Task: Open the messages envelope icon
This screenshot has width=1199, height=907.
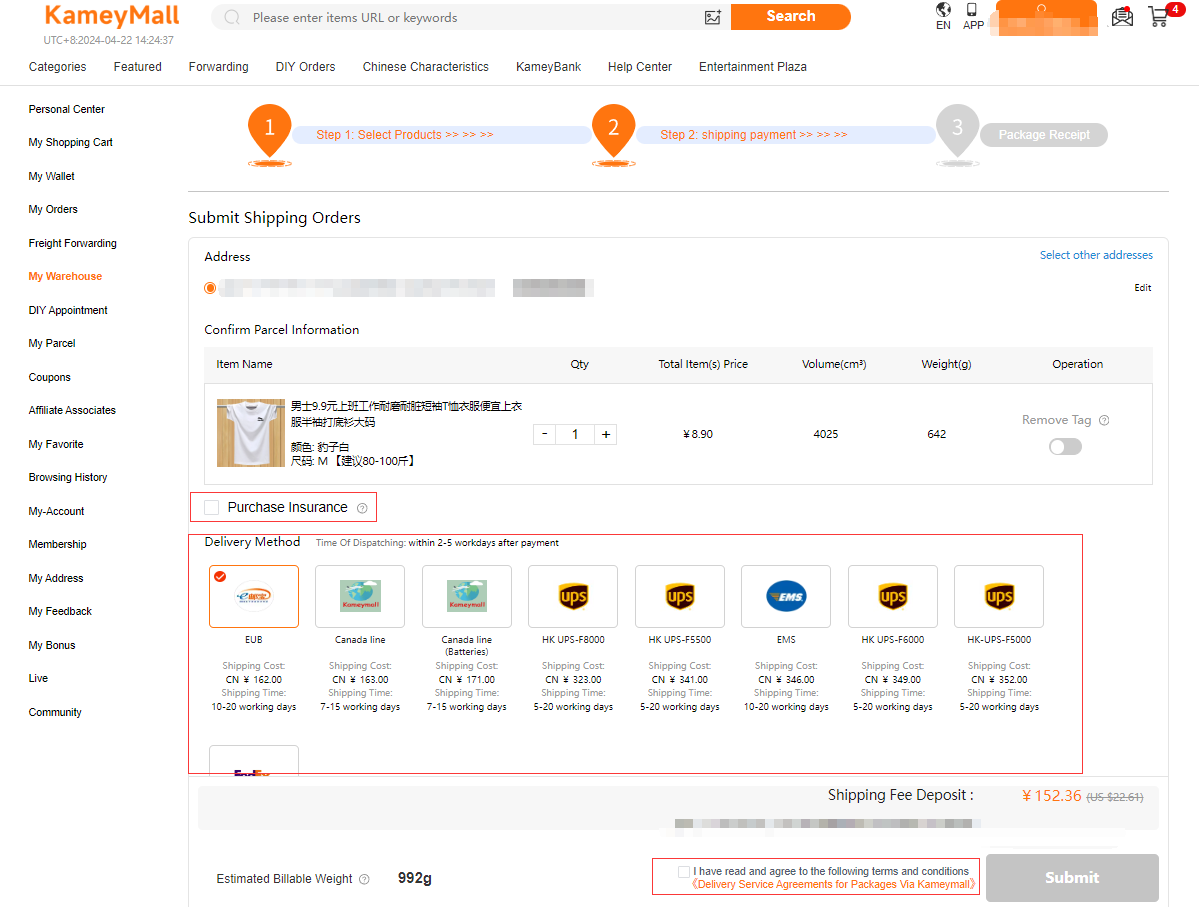Action: pos(1122,16)
